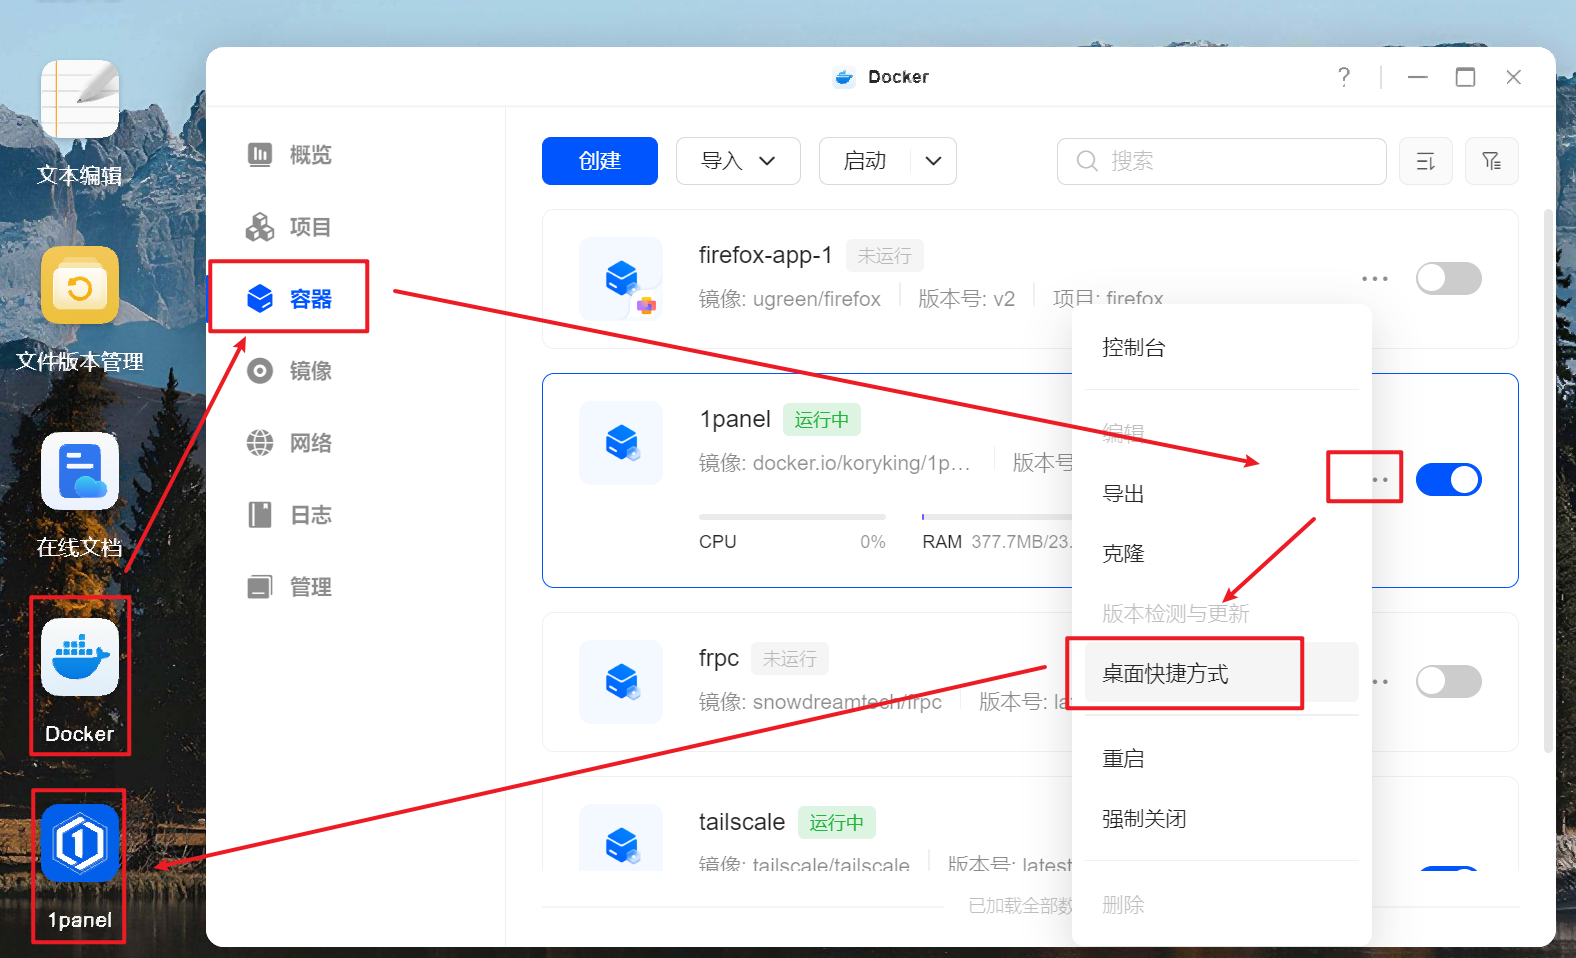This screenshot has width=1576, height=958.
Task: Select 控制台 from the context menu
Action: 1133,348
